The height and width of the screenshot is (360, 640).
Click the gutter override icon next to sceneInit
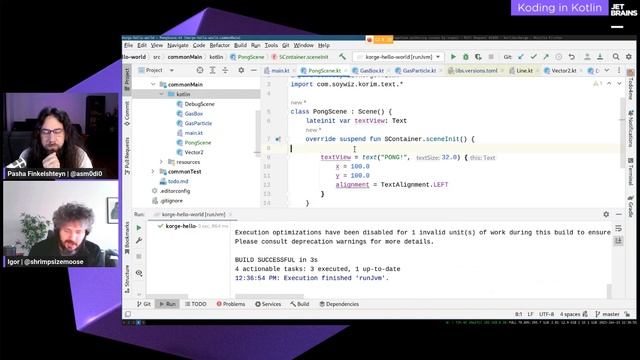coord(278,139)
